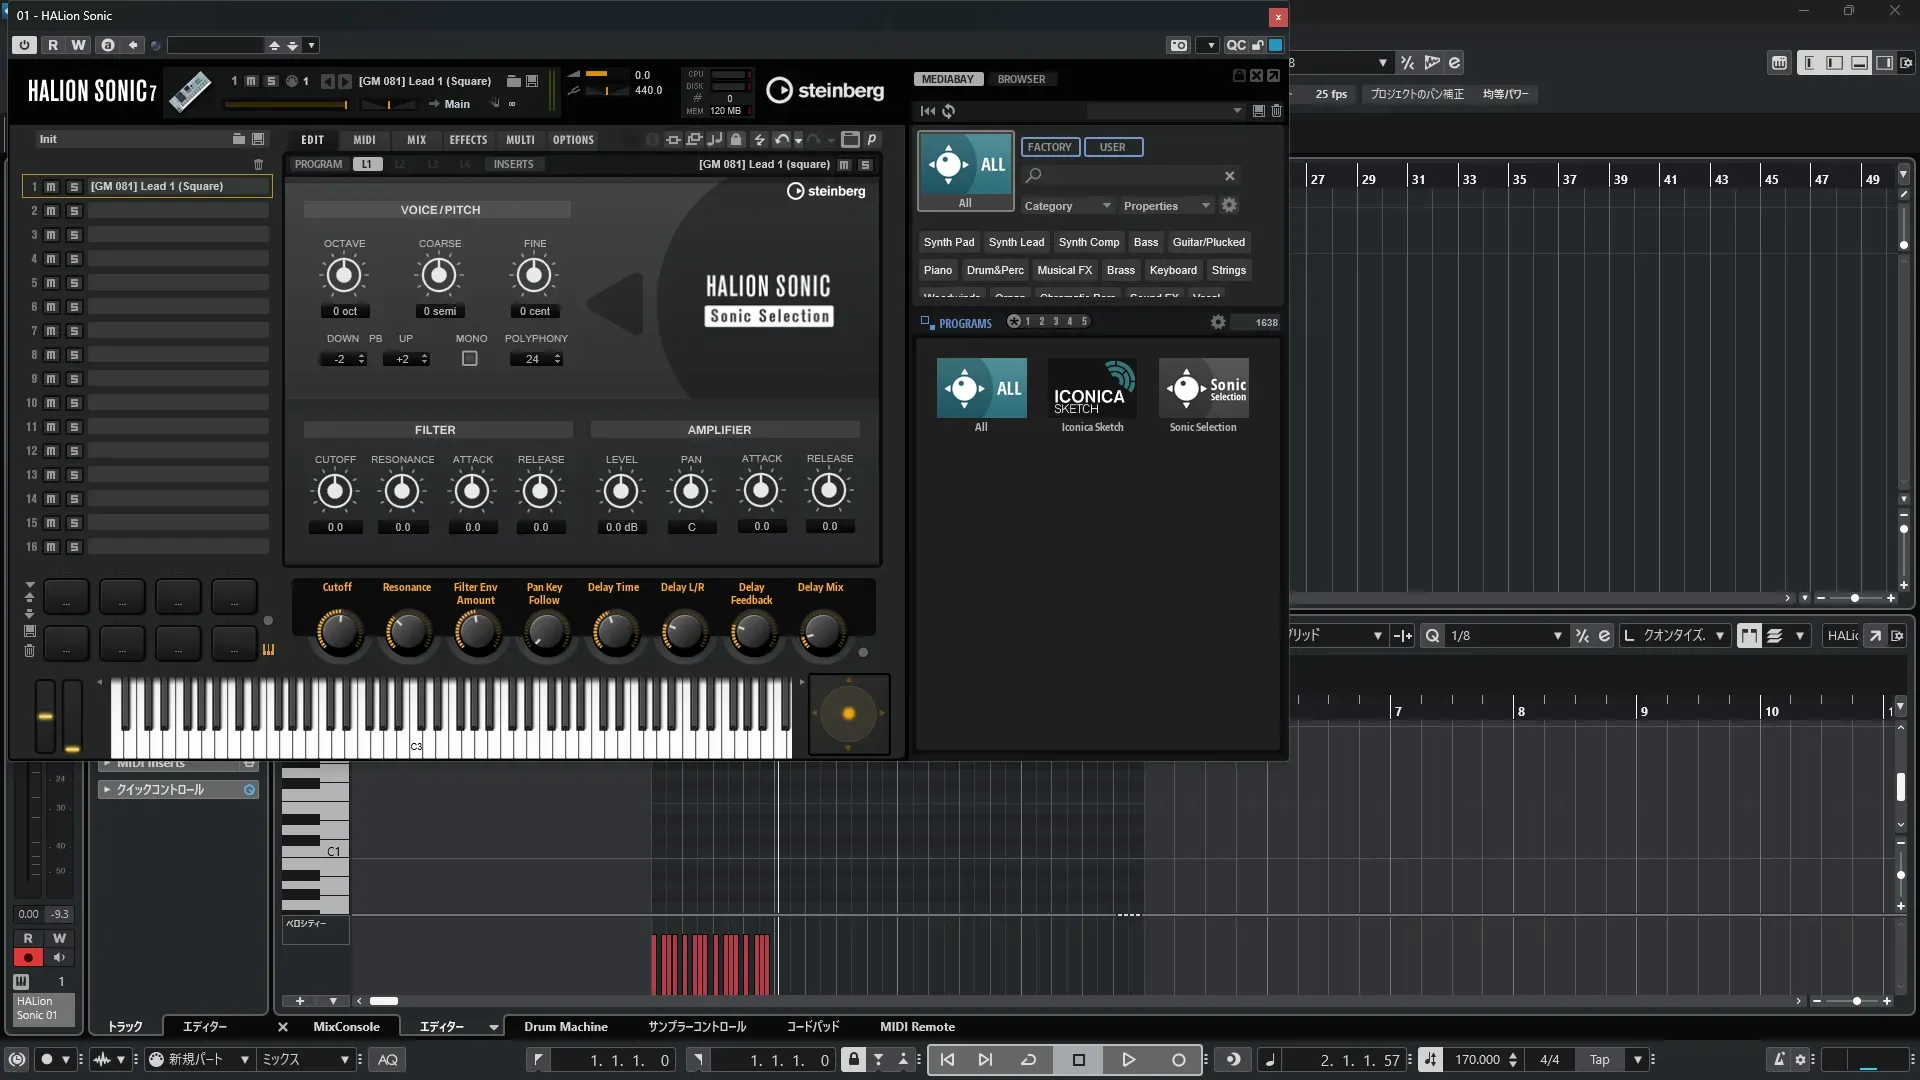Click the undo arrow in HALion toolbar

coord(781,140)
